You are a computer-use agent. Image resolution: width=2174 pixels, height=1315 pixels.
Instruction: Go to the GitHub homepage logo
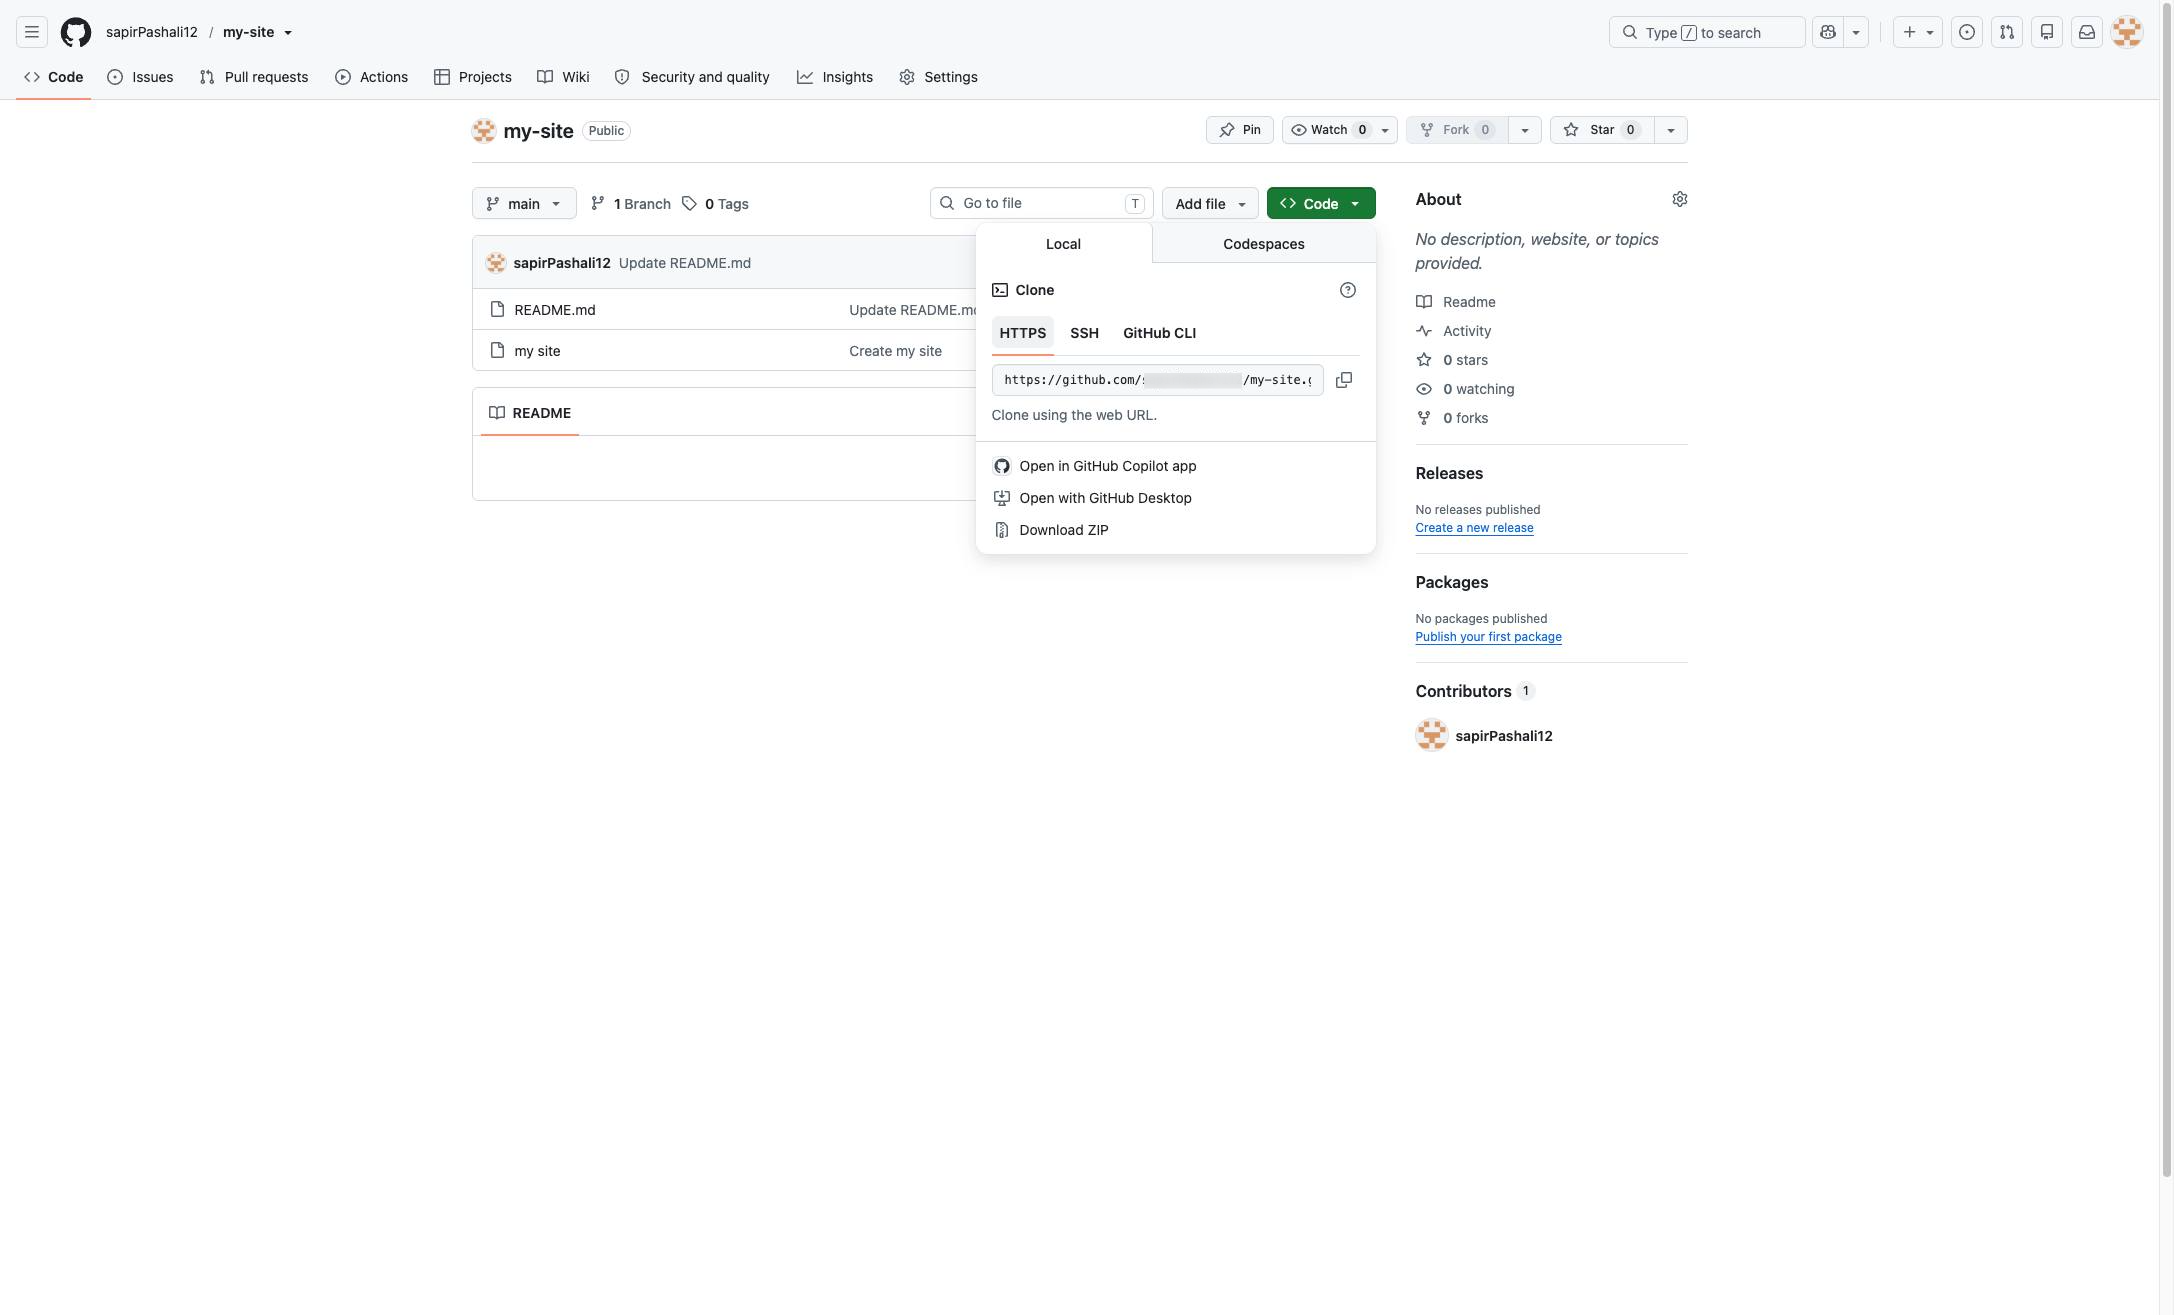[76, 32]
